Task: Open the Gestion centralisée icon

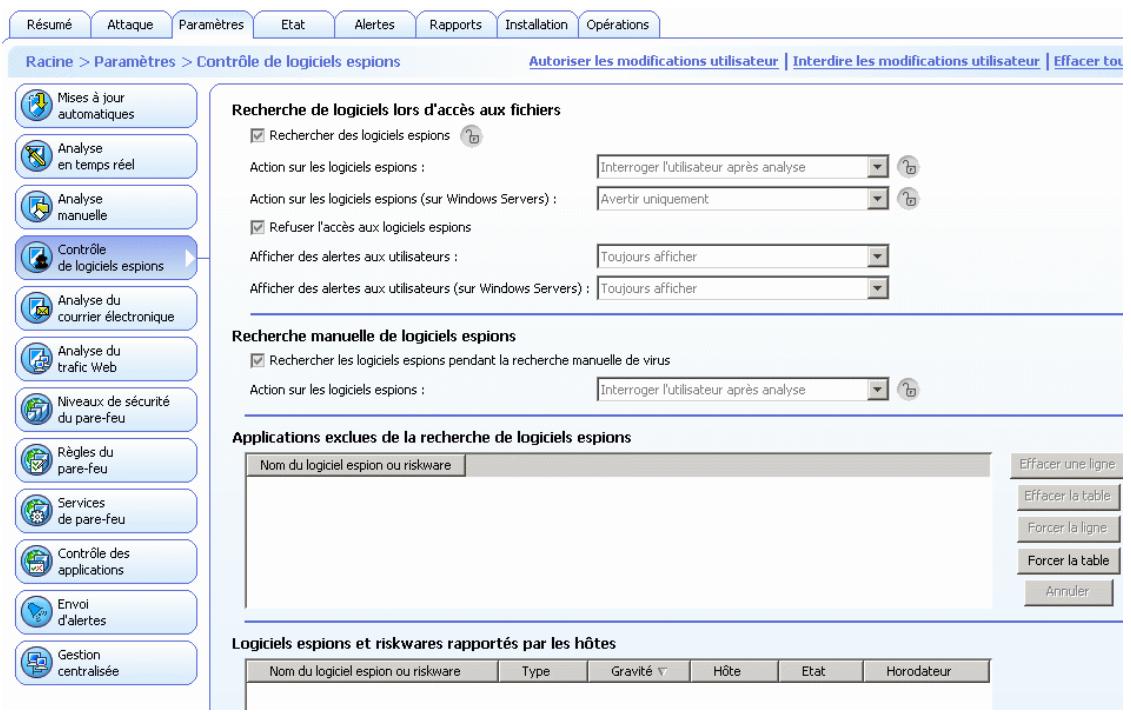Action: point(36,663)
